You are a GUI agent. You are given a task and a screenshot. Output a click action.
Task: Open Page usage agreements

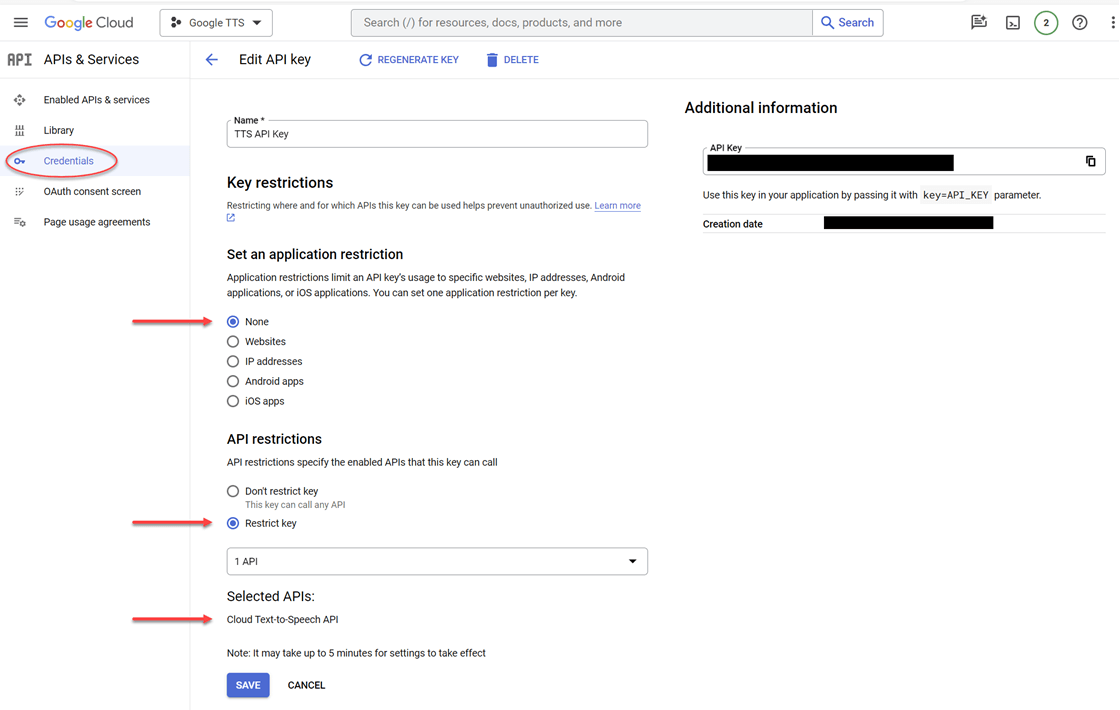tap(97, 222)
